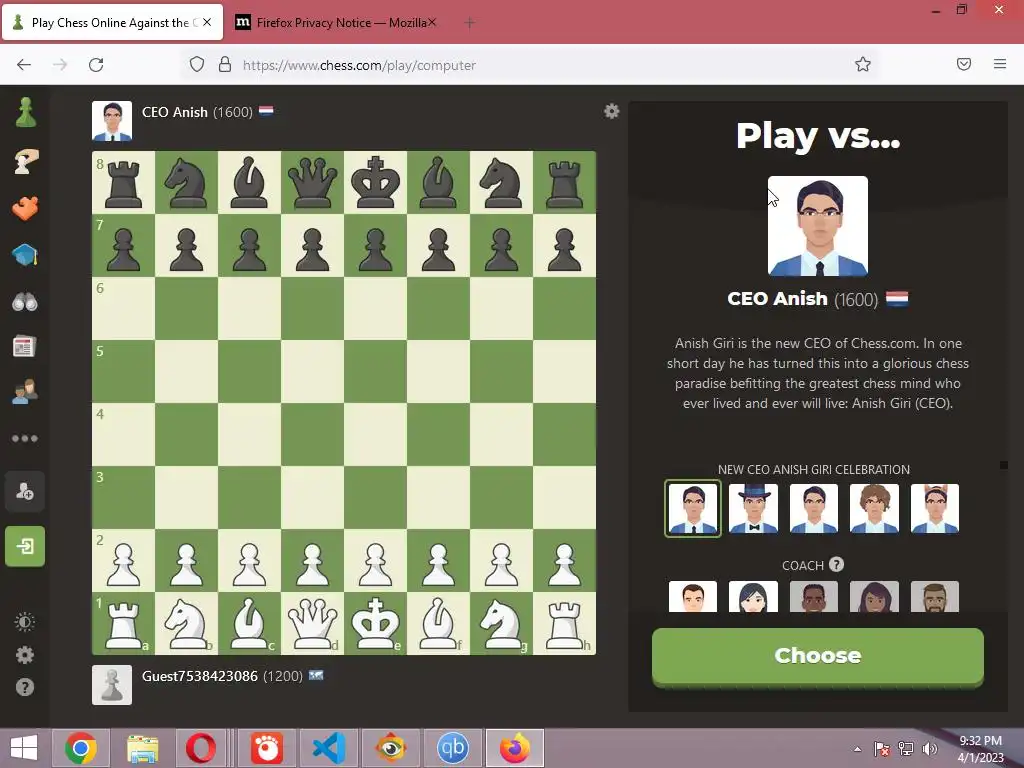Image resolution: width=1024 pixels, height=768 pixels.
Task: Toggle the light/dark theme sidebar icon
Action: (x=25, y=622)
